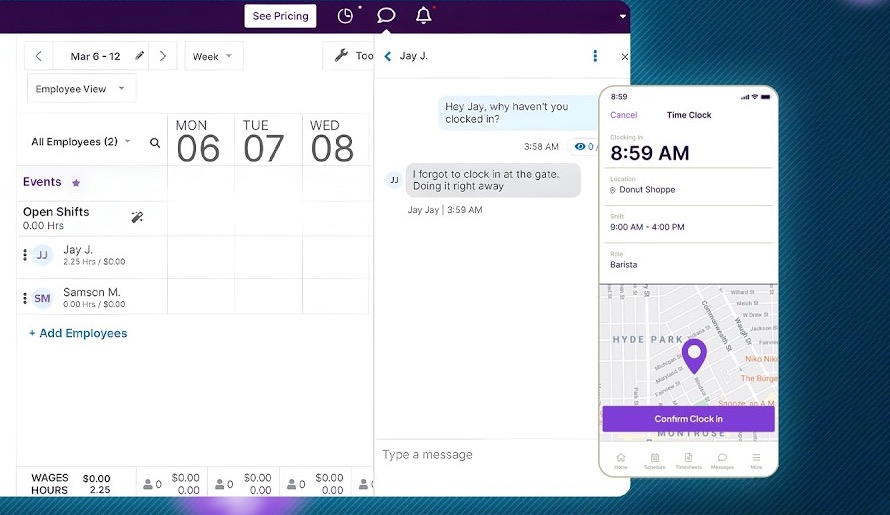Click Jay J. Monday shift cell
Viewport: 890px width, 515px height.
[x=201, y=257]
